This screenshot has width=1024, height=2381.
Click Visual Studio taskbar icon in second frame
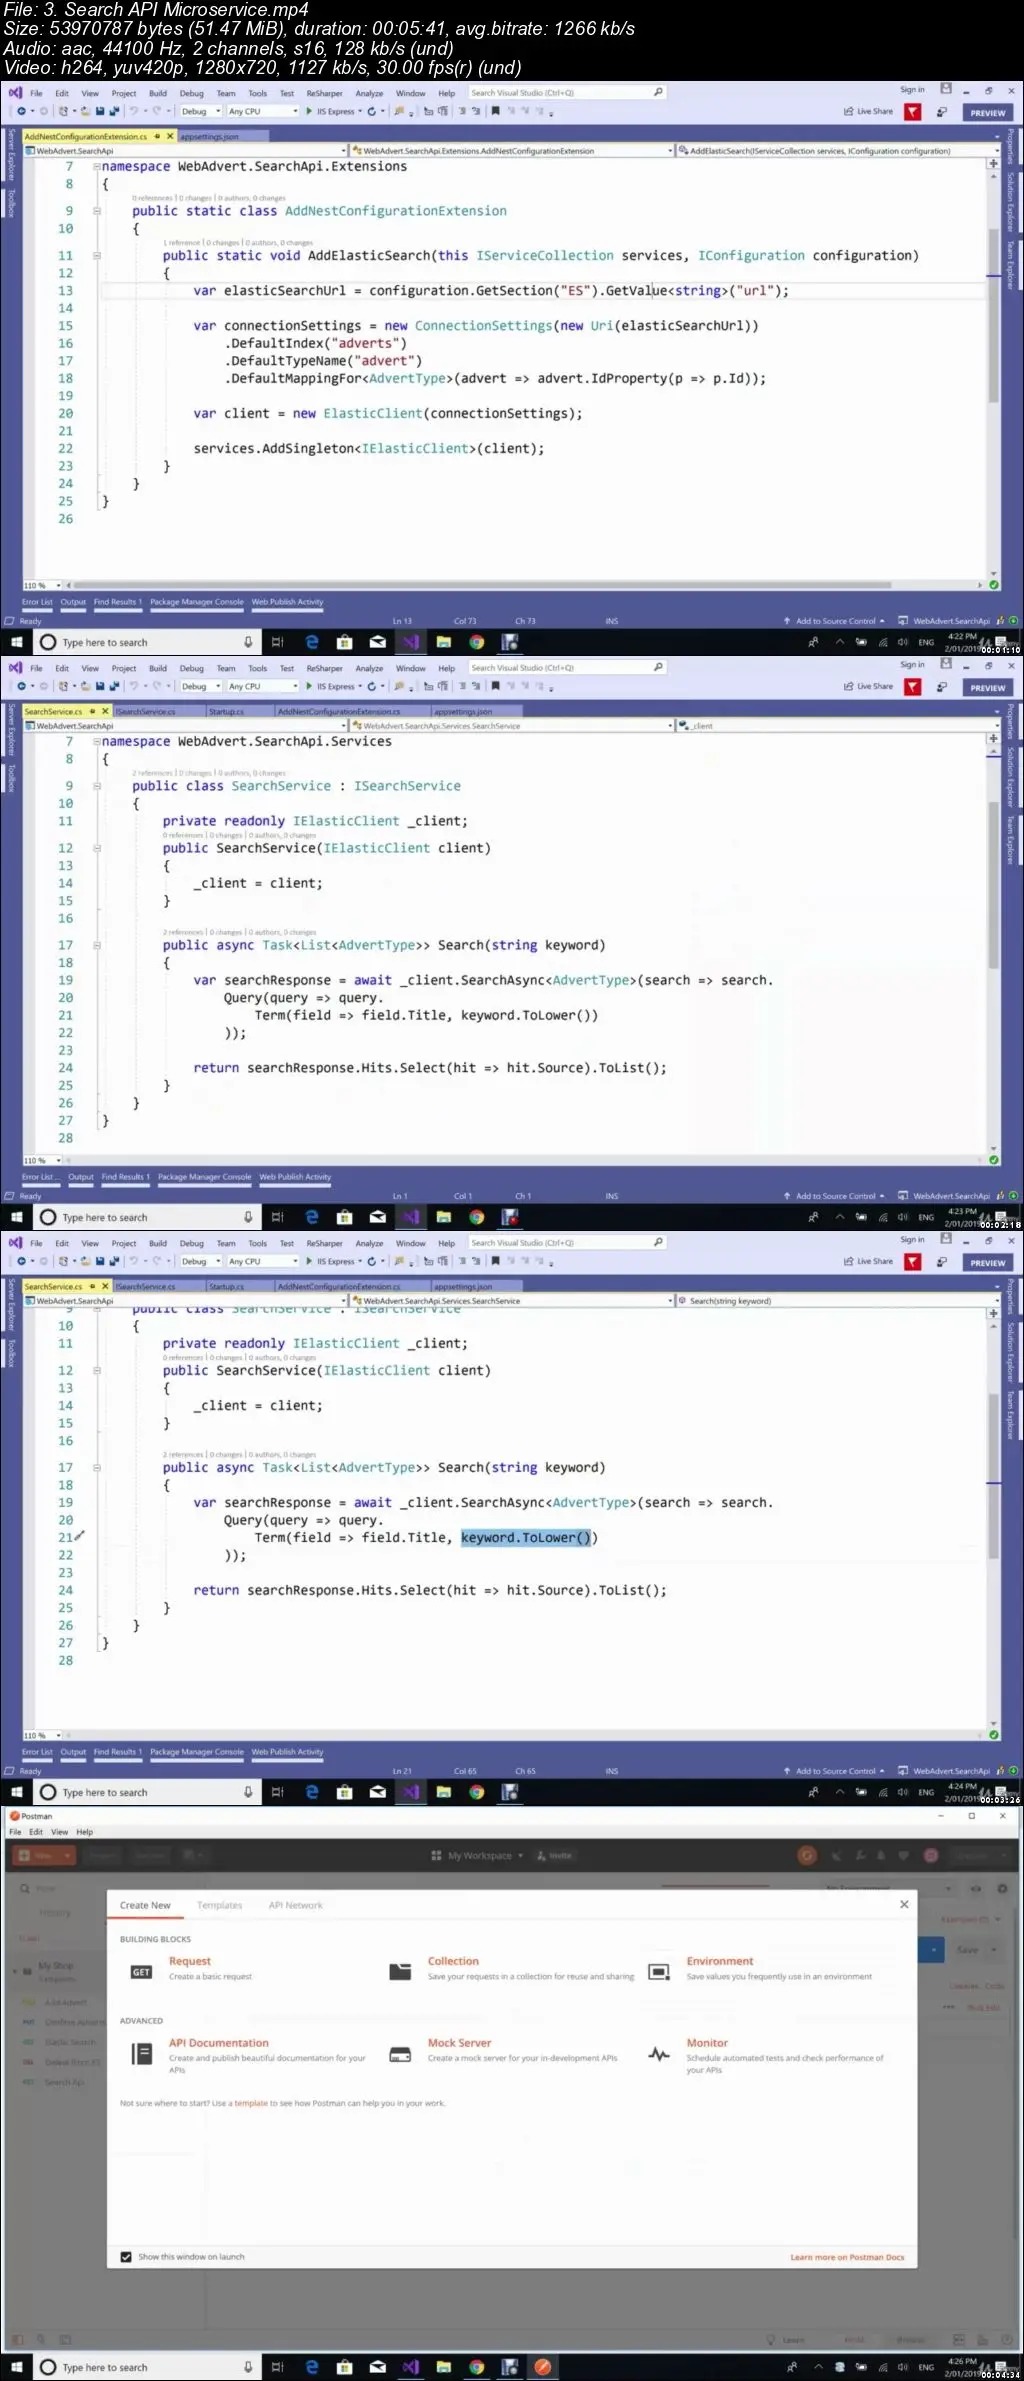coord(411,1217)
